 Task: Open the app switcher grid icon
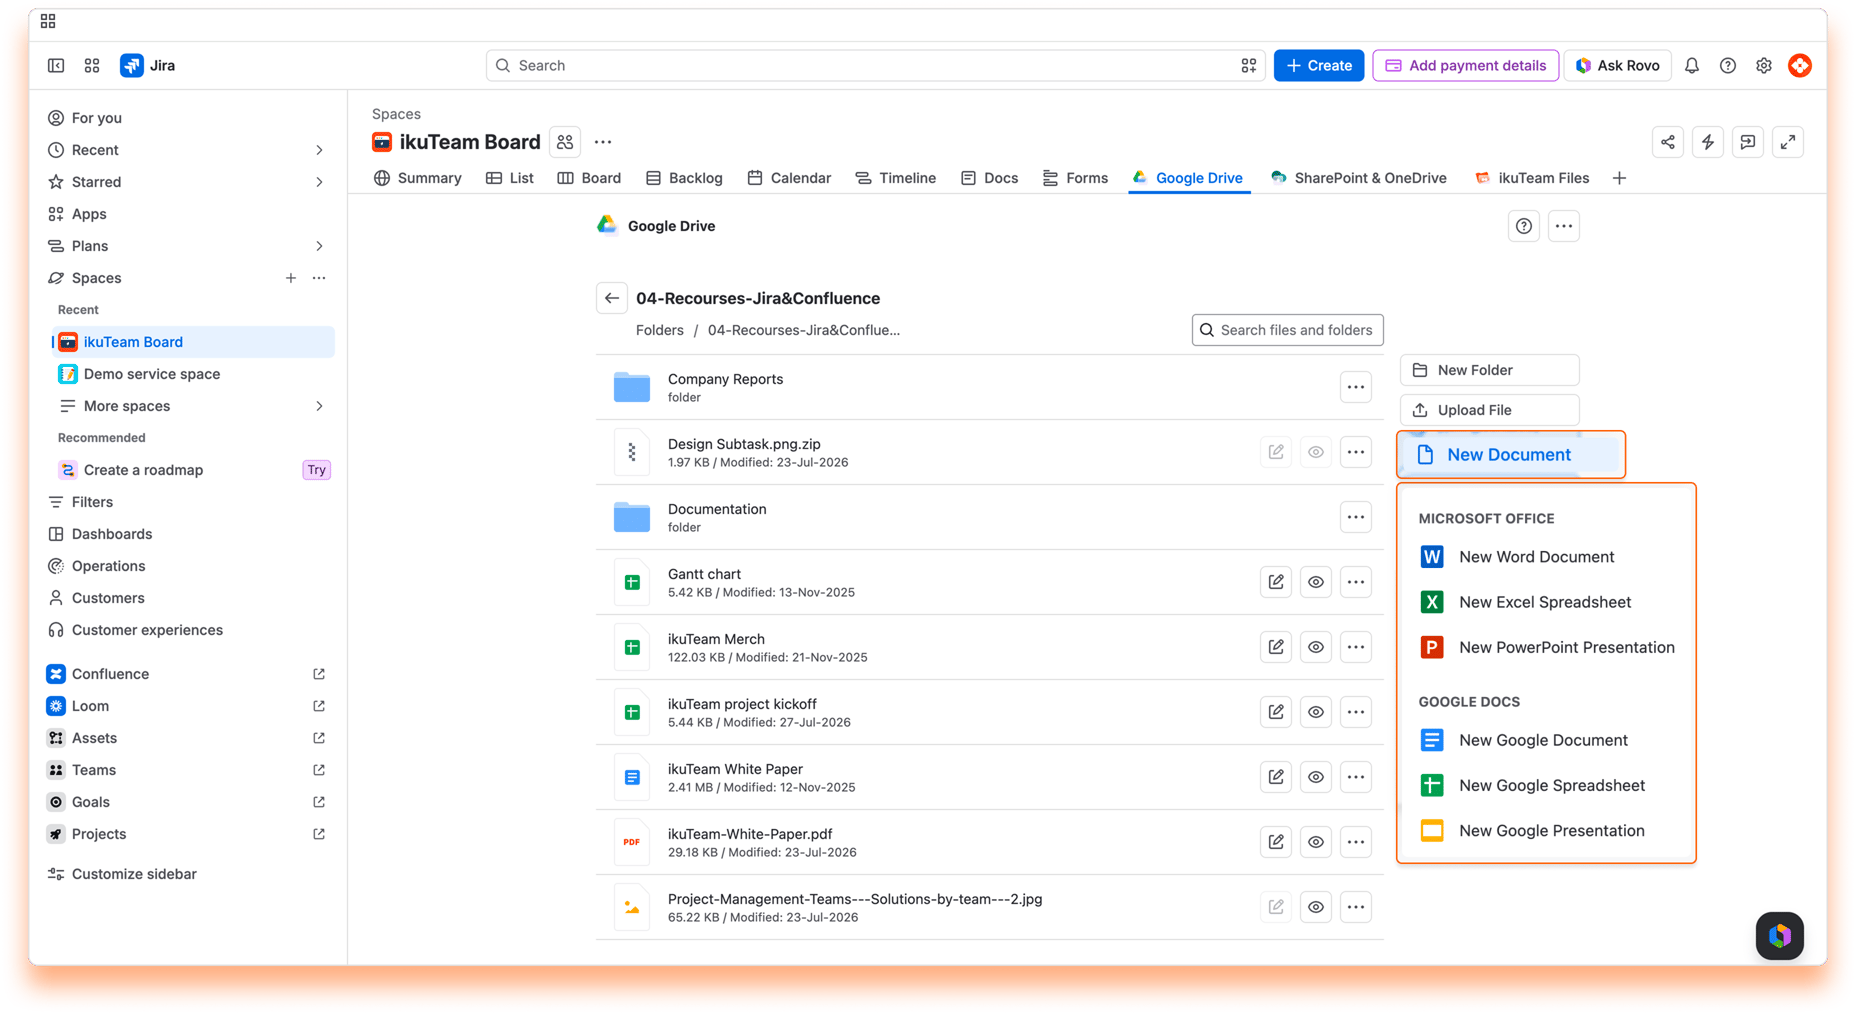pos(92,66)
